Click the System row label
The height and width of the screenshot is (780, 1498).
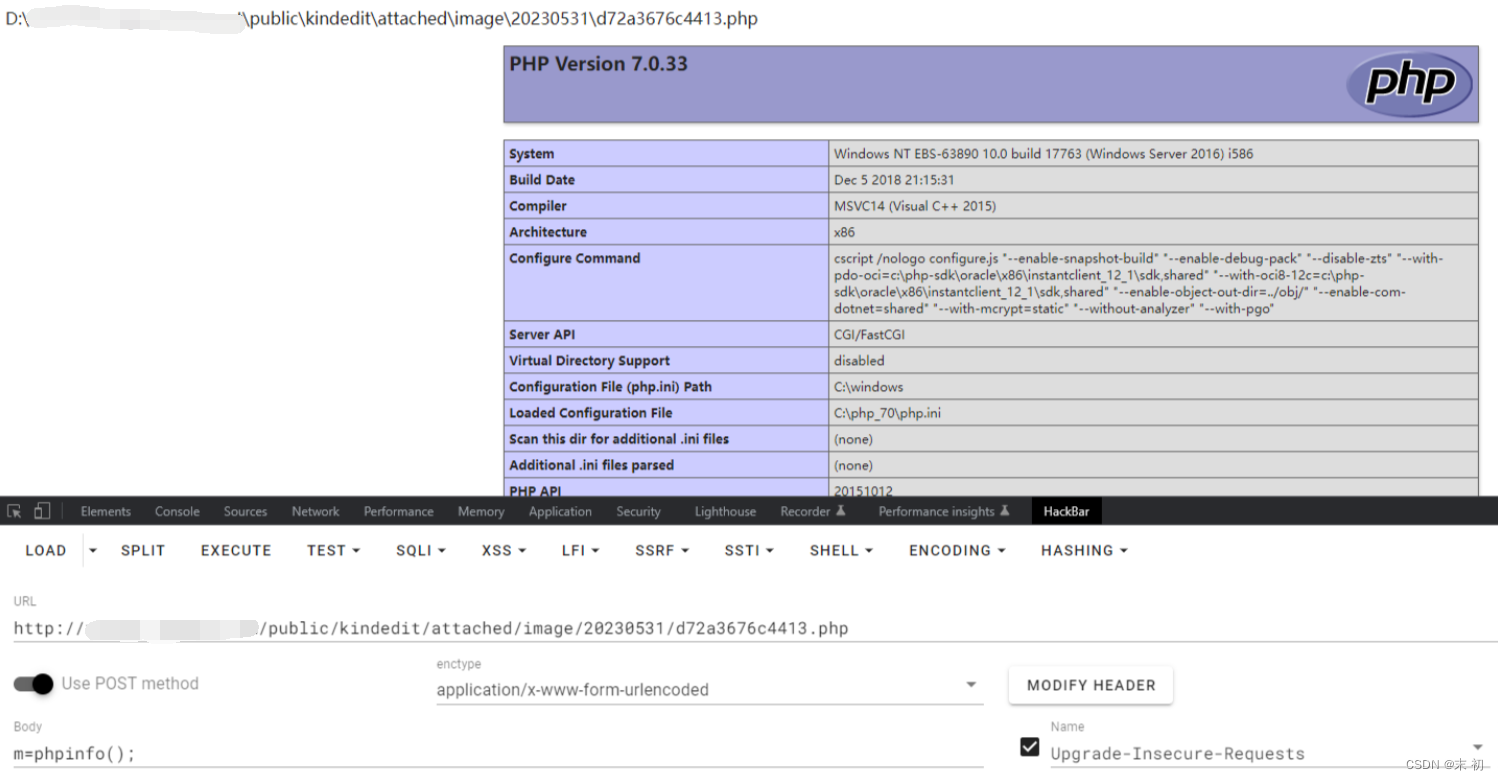pyautogui.click(x=531, y=154)
